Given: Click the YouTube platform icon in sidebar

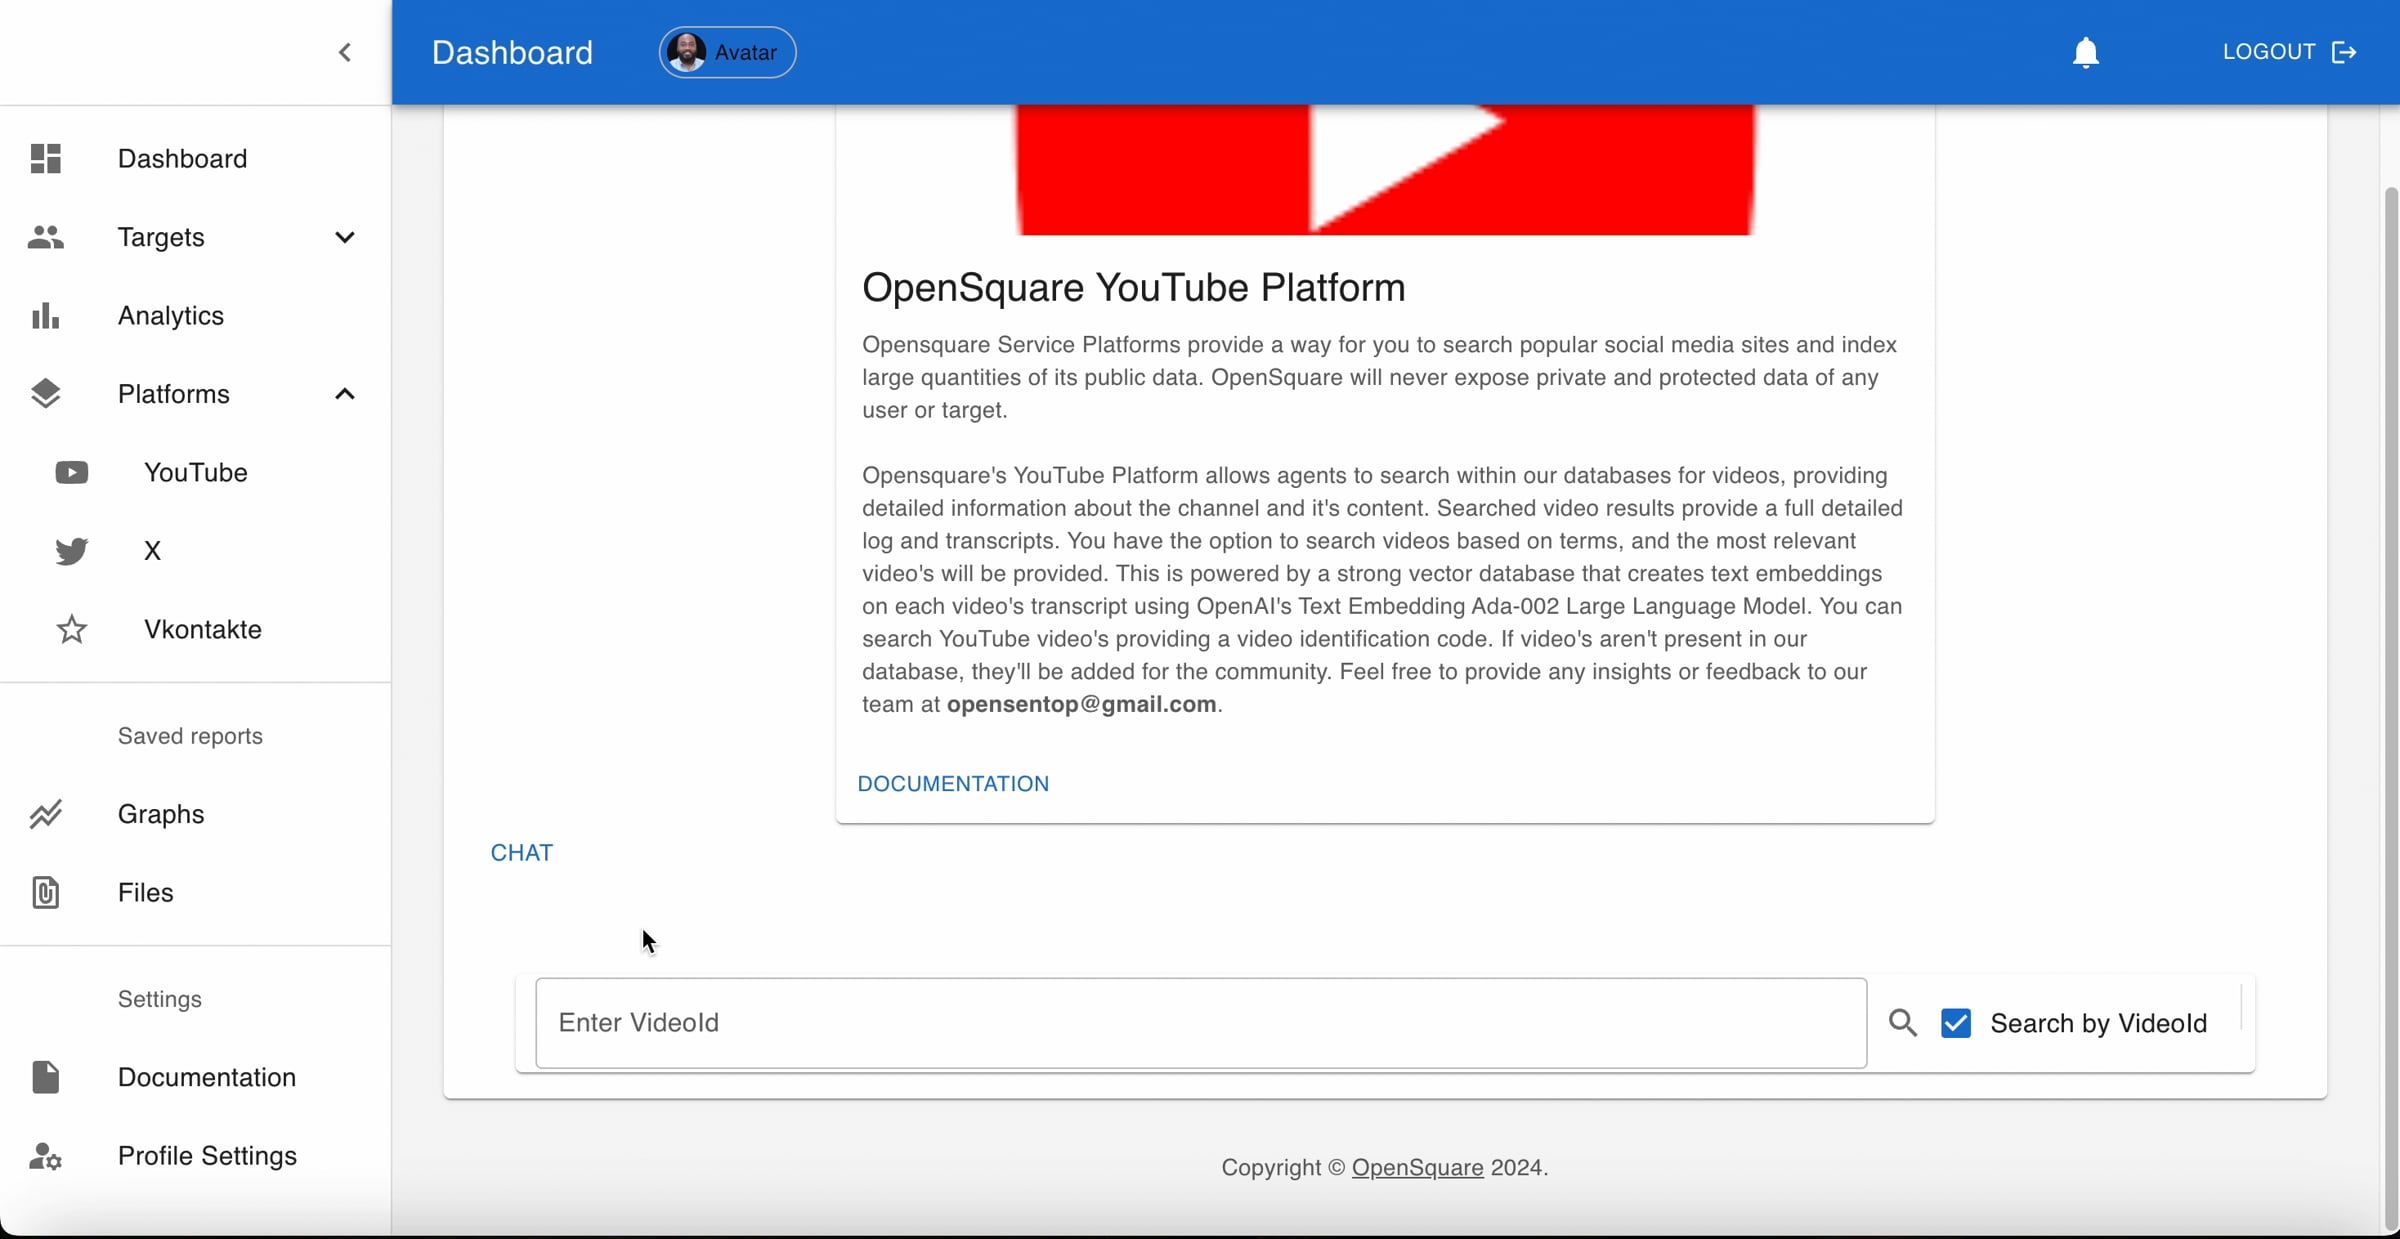Looking at the screenshot, I should tap(71, 472).
